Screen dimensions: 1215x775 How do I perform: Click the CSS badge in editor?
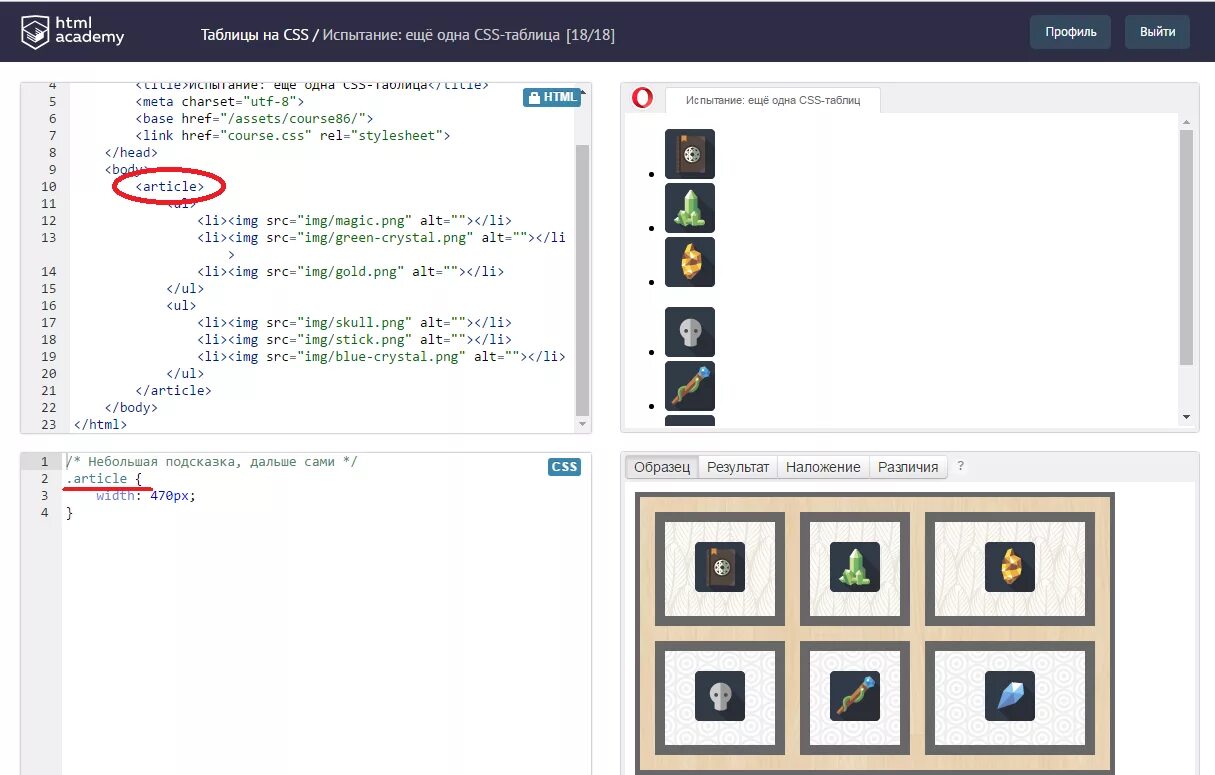pyautogui.click(x=564, y=467)
